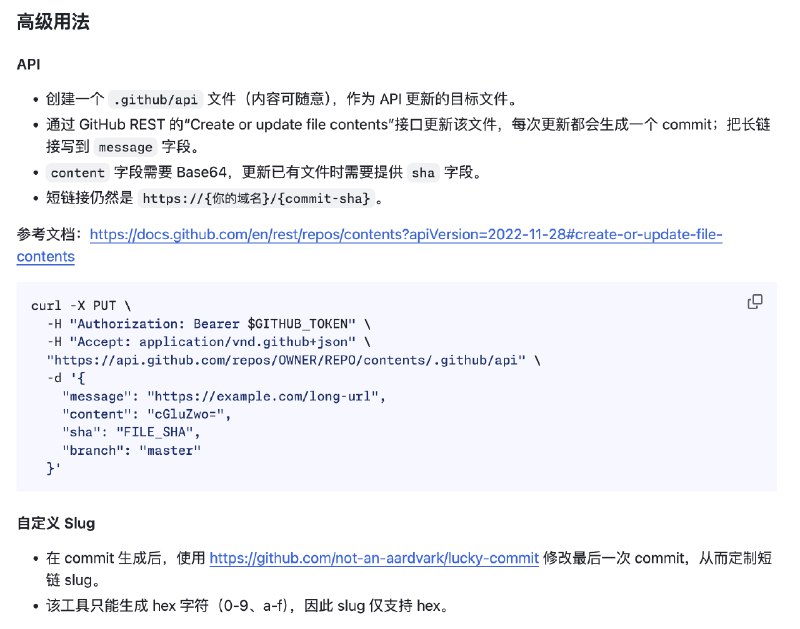Click the 高级用法 main heading
The image size is (800, 629).
pyautogui.click(x=53, y=22)
